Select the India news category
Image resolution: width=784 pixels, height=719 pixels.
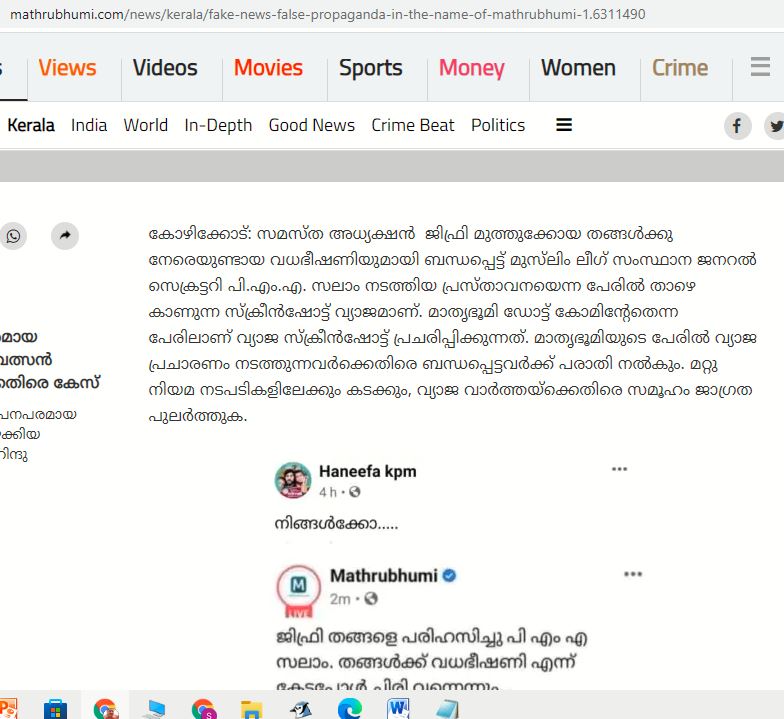(89, 125)
